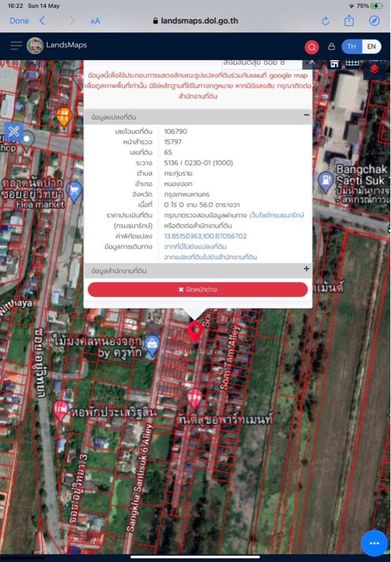
Task: Switch language to EN
Action: [x=371, y=47]
